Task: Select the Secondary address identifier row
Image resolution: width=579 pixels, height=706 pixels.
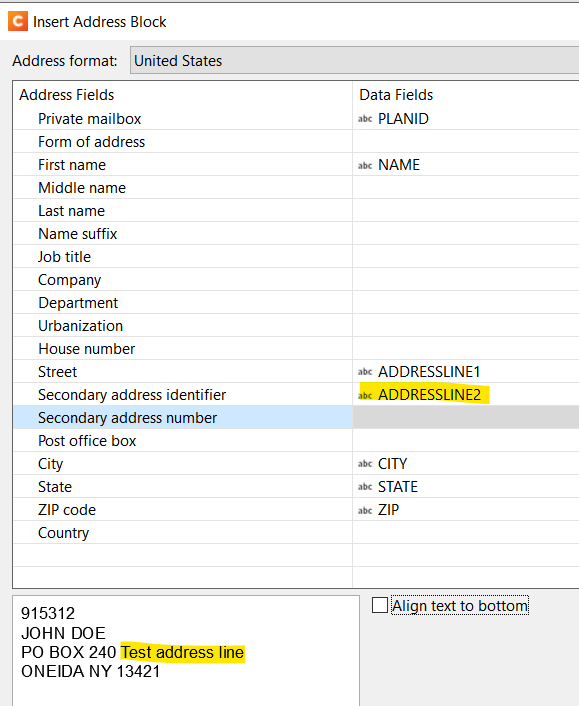Action: (182, 394)
